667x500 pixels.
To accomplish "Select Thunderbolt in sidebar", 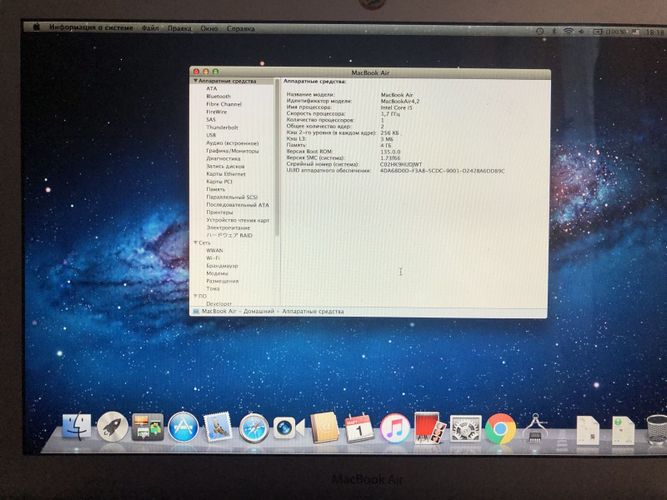I will (x=222, y=127).
